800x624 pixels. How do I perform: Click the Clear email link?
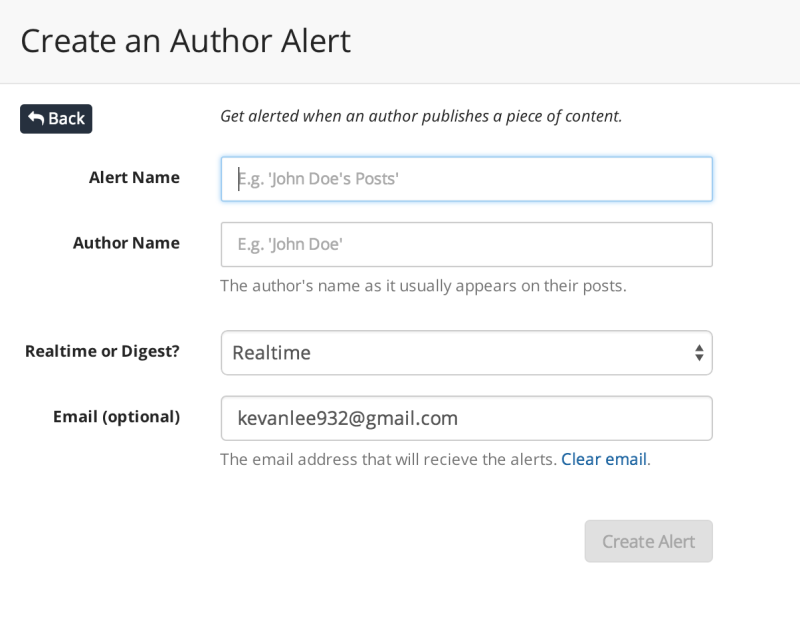[604, 459]
